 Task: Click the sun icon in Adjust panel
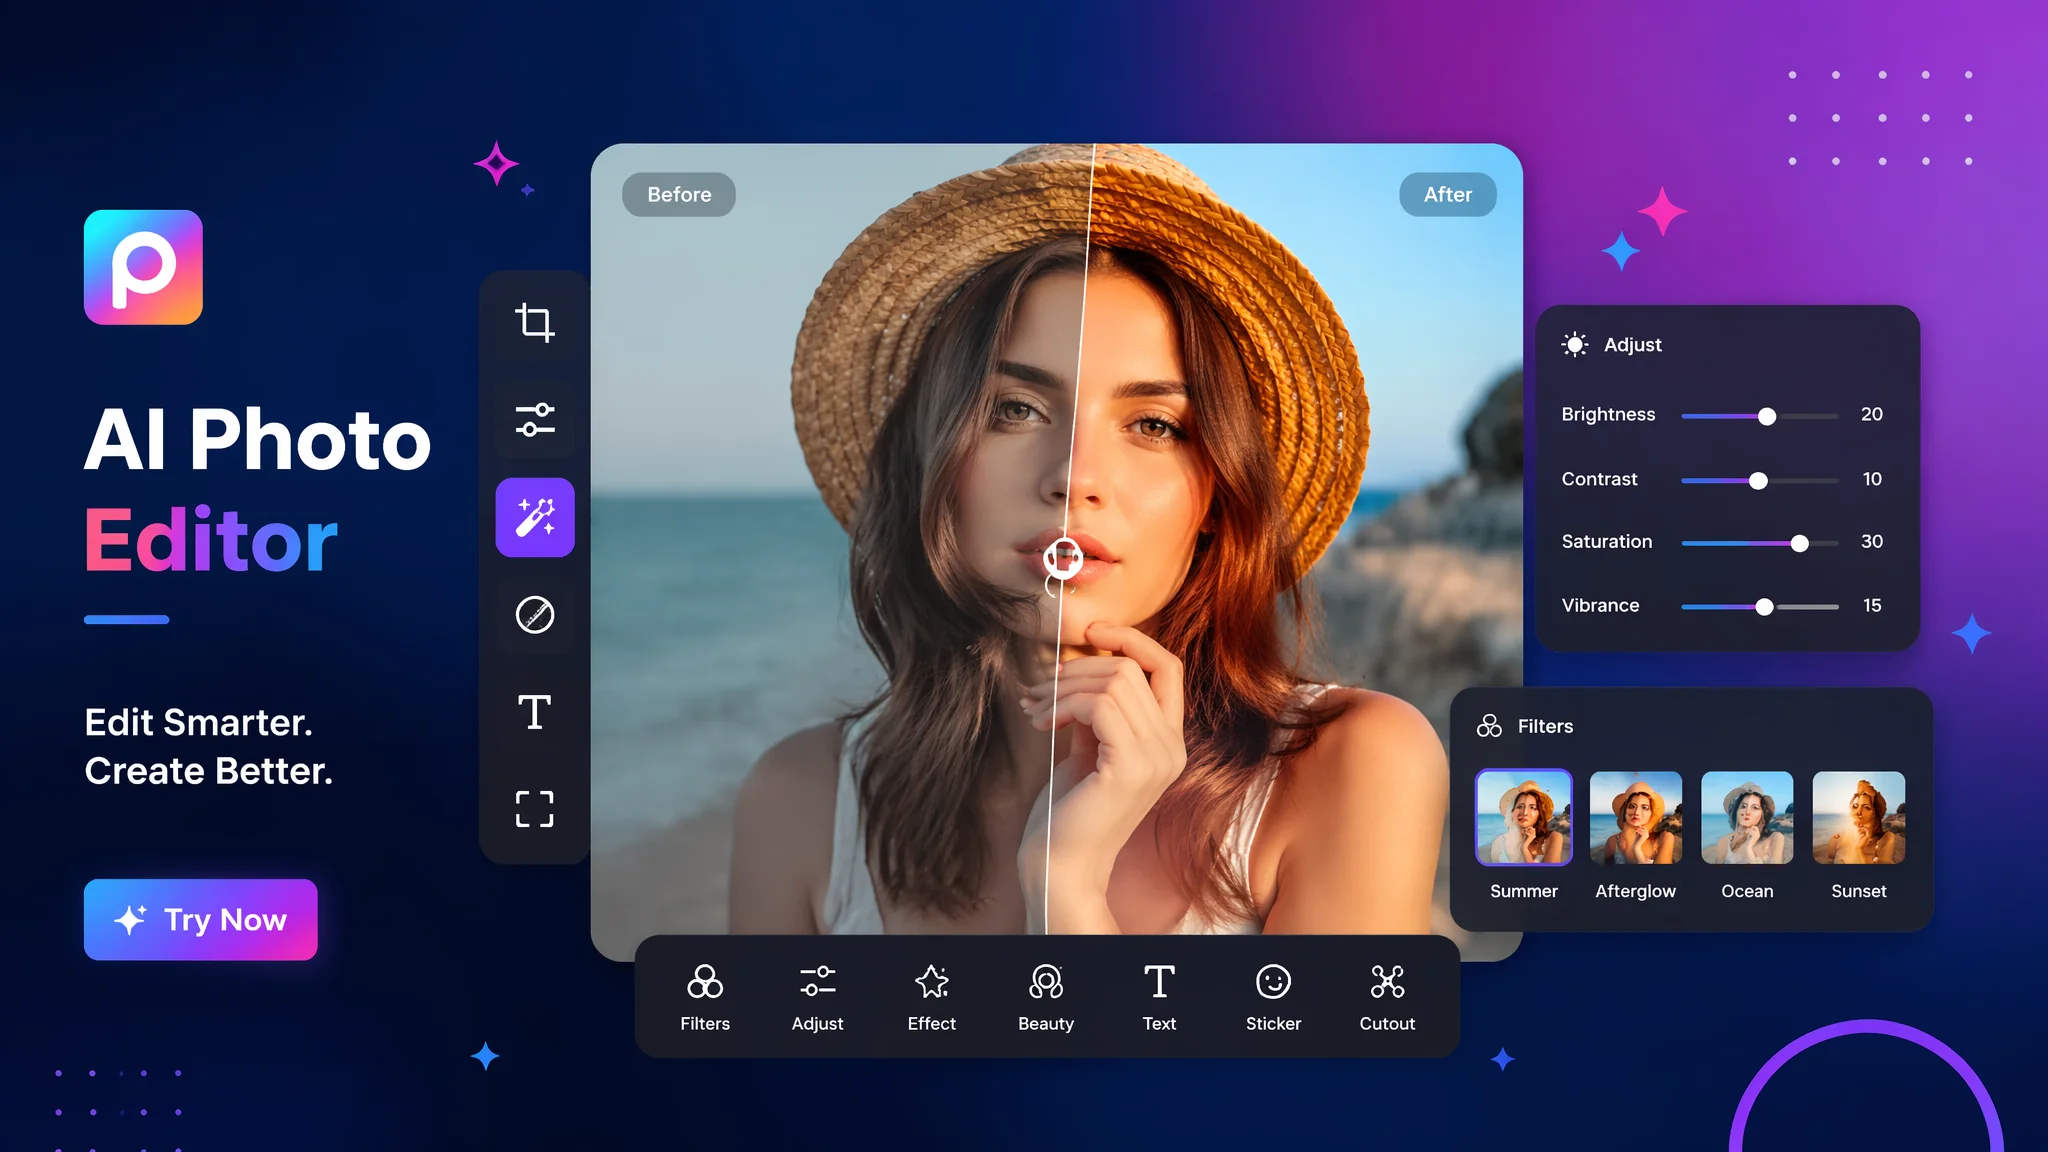click(x=1575, y=345)
